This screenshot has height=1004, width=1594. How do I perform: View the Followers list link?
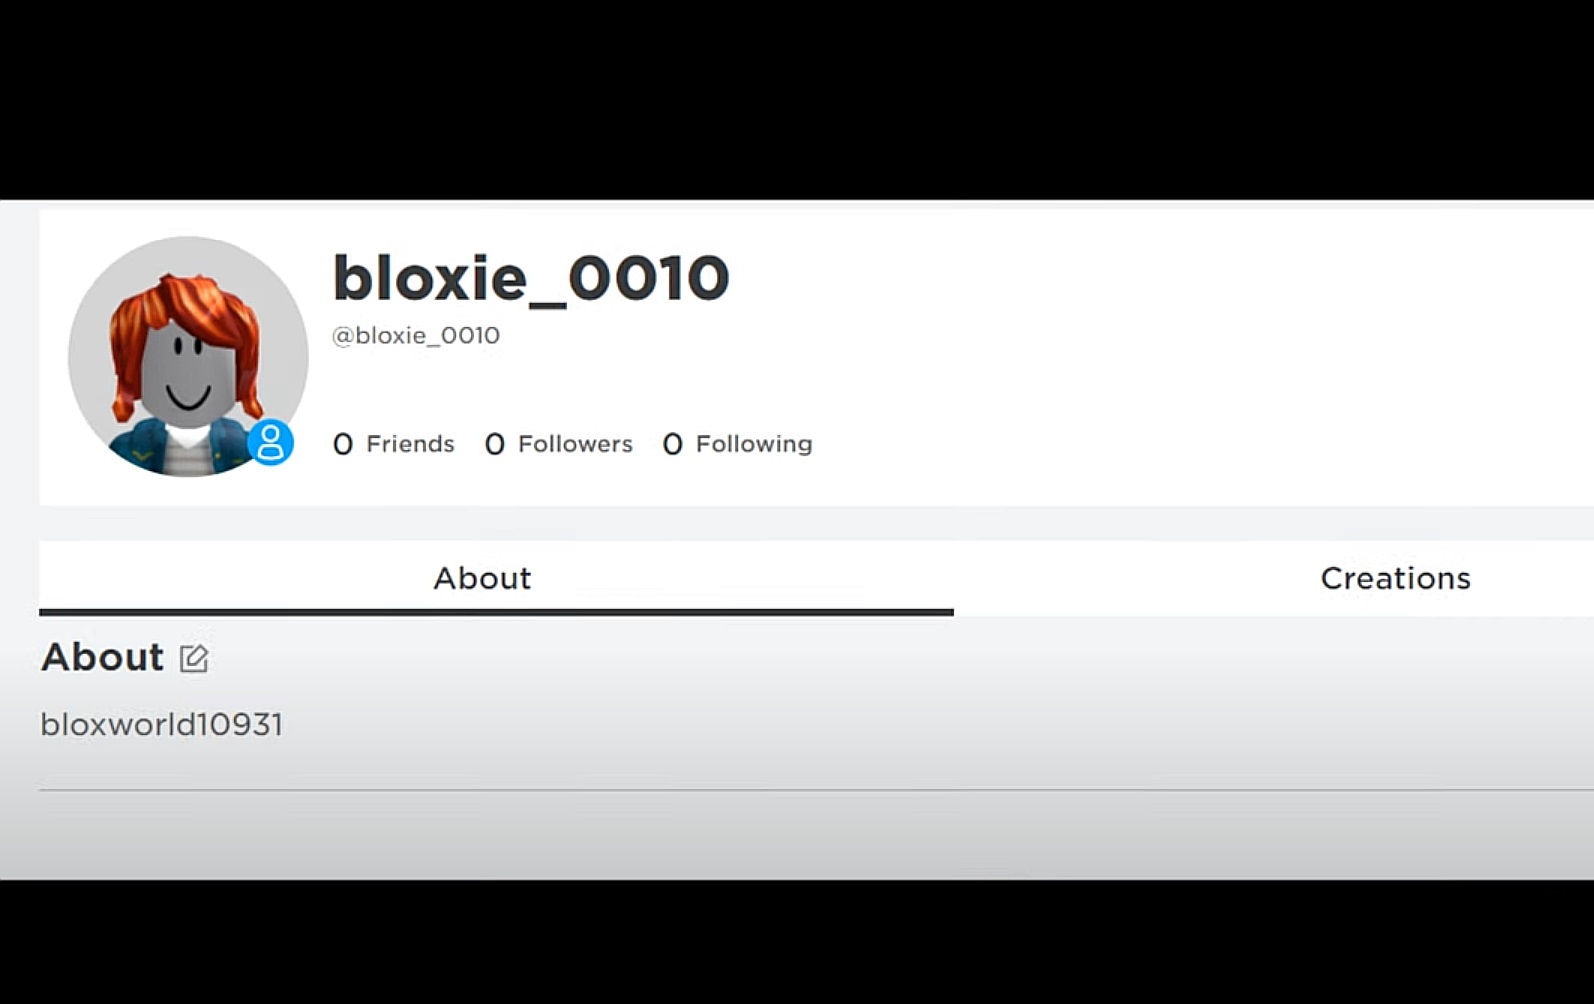click(575, 444)
